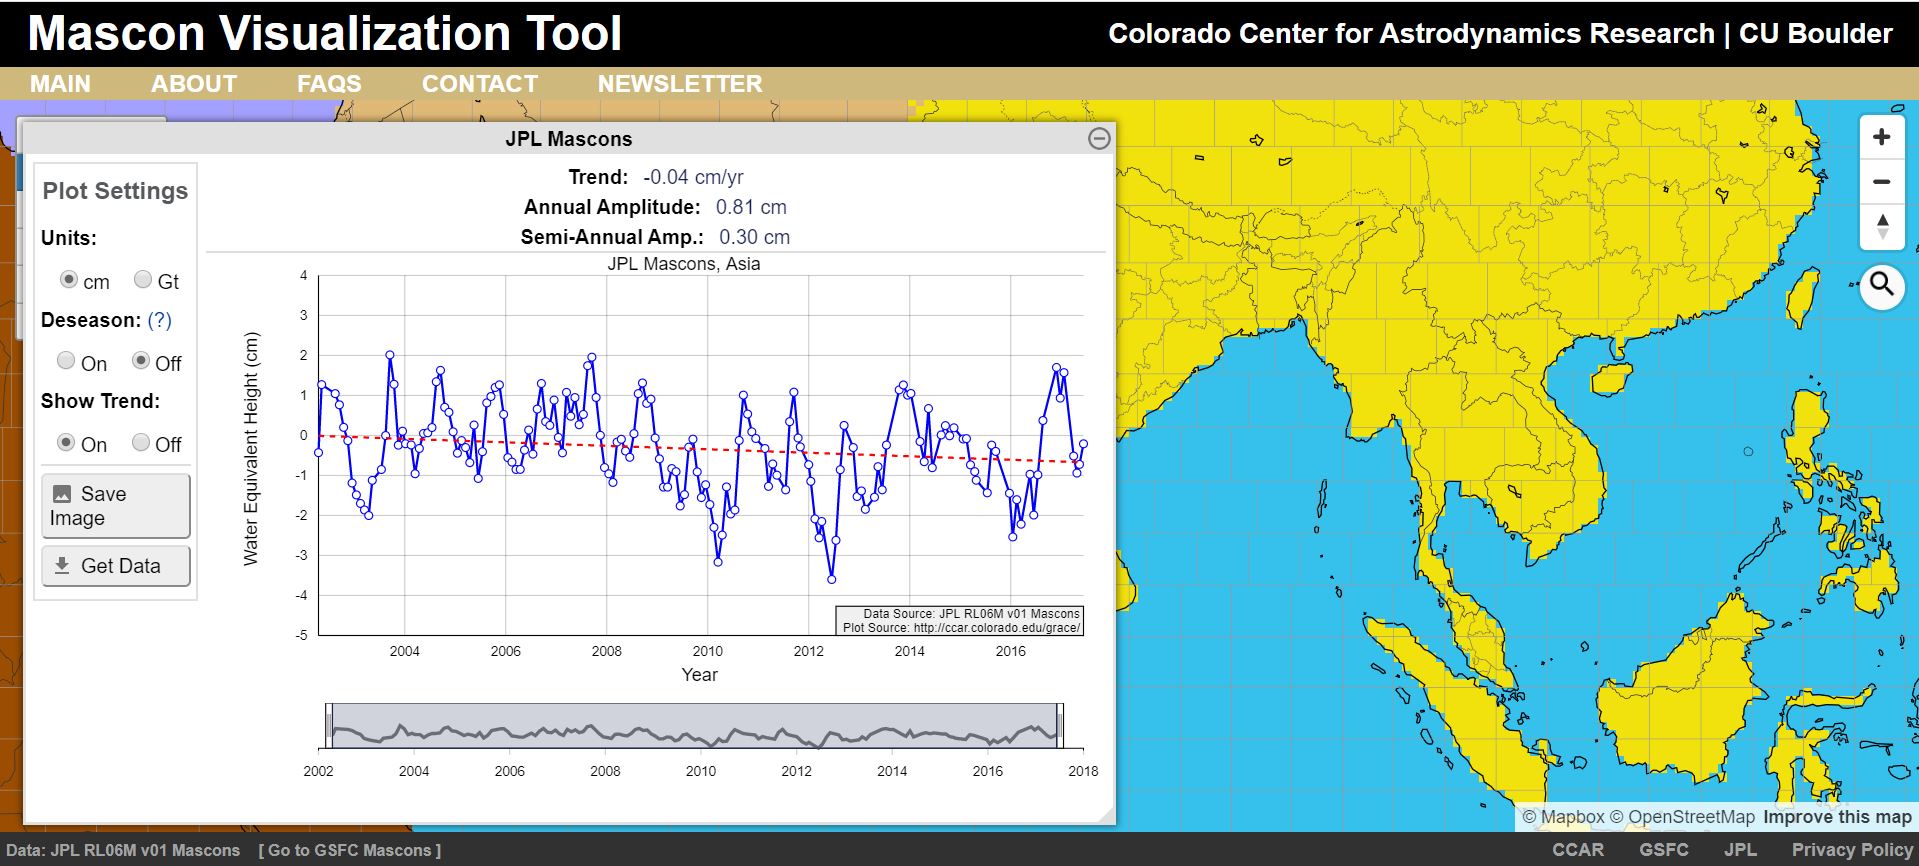Viewport: 1919px width, 866px height.
Task: Turn Deseason on
Action: point(66,361)
